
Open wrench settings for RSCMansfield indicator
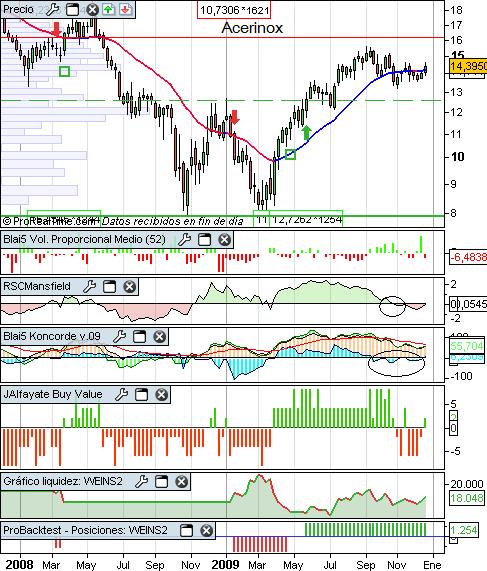(89, 287)
